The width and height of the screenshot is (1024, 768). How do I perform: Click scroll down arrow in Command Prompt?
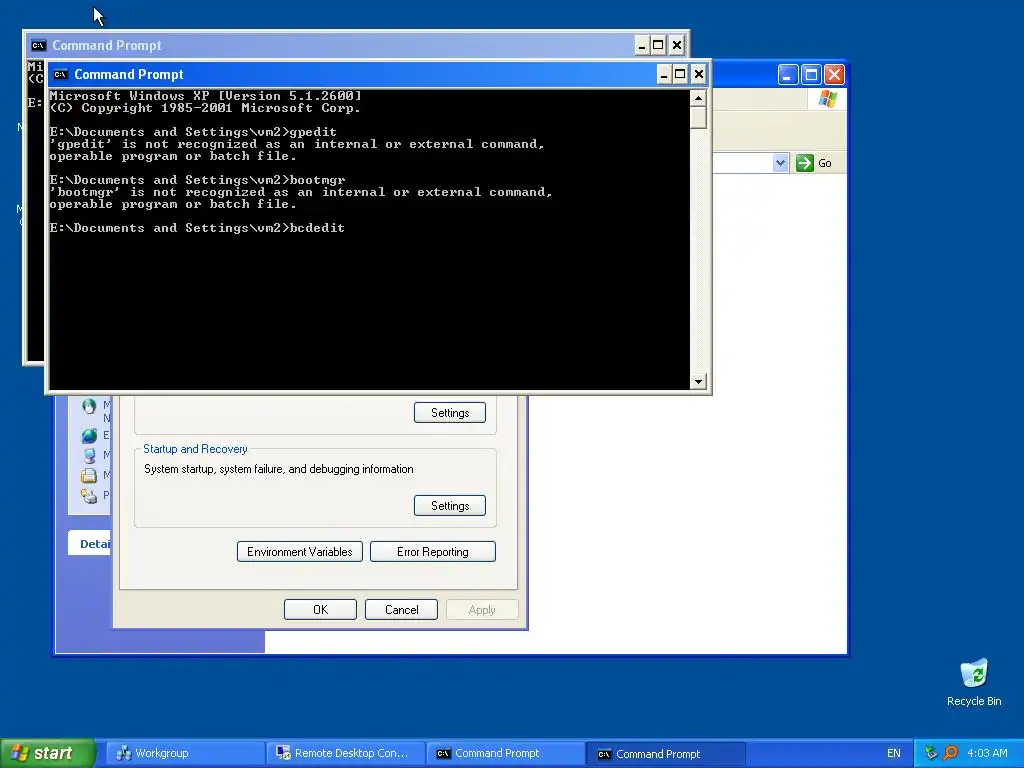(698, 382)
